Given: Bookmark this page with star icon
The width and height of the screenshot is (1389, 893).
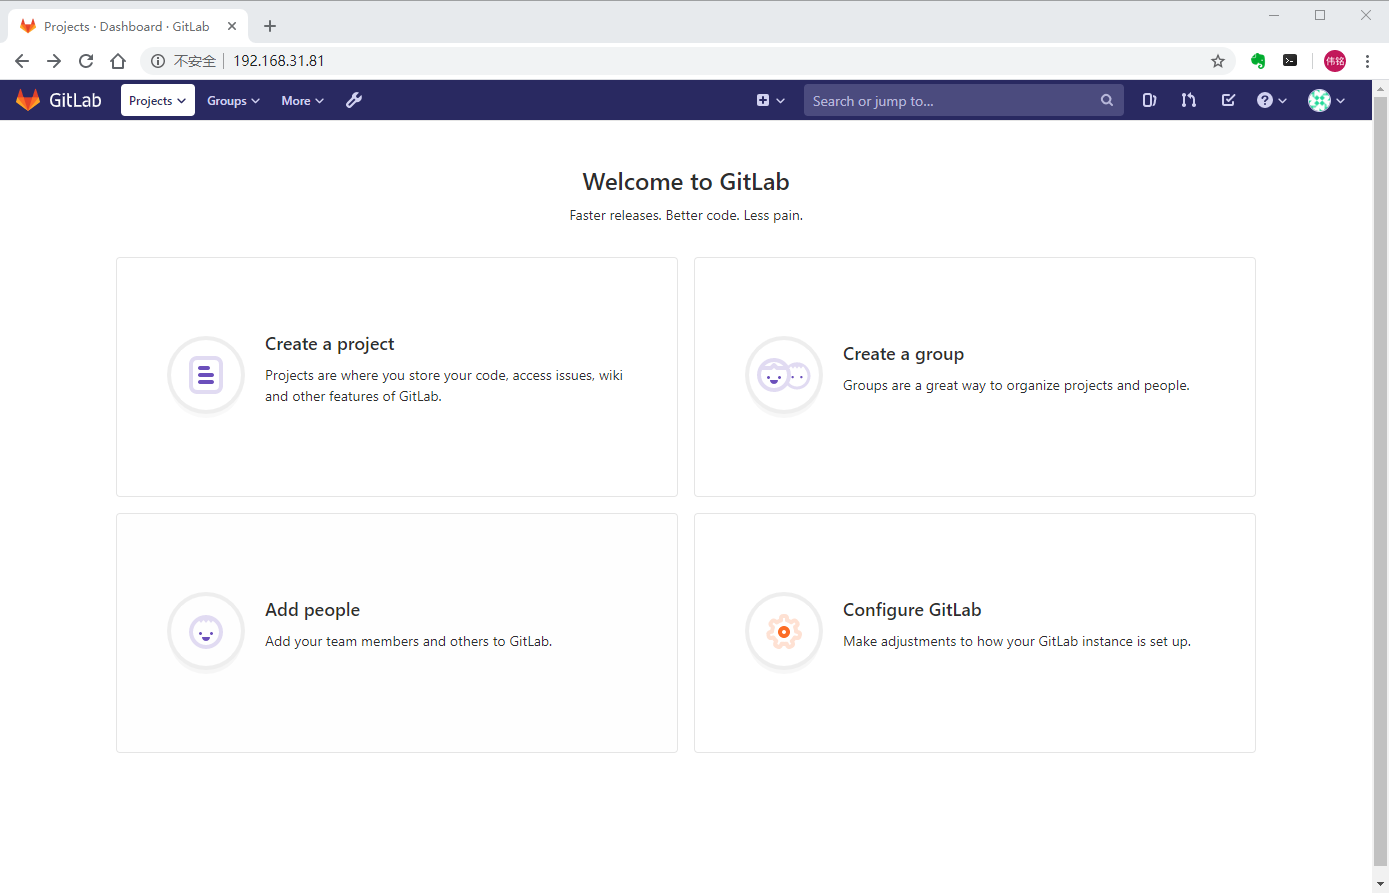Looking at the screenshot, I should 1218,61.
